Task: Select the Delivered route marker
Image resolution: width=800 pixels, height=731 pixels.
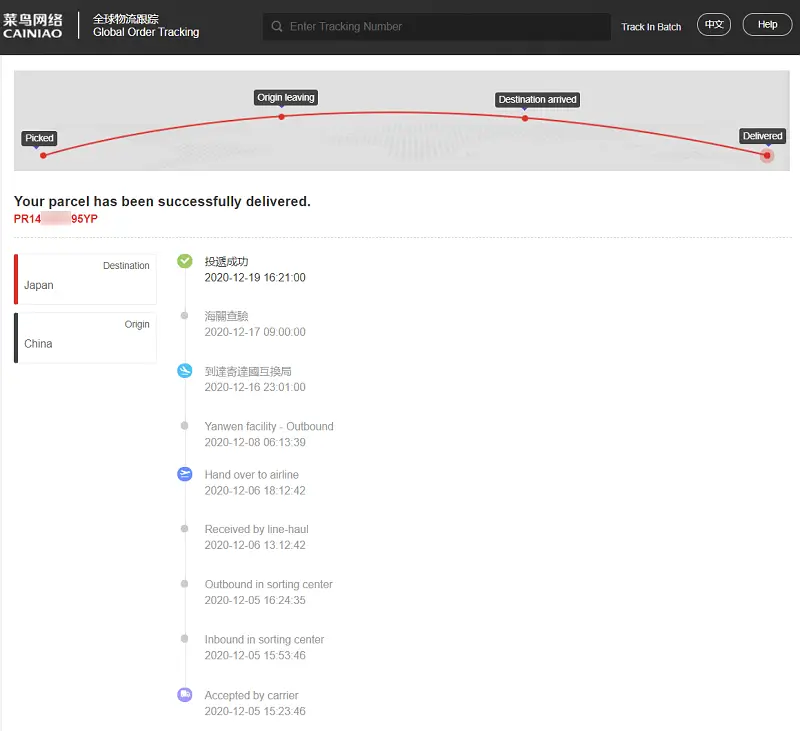Action: (x=763, y=136)
